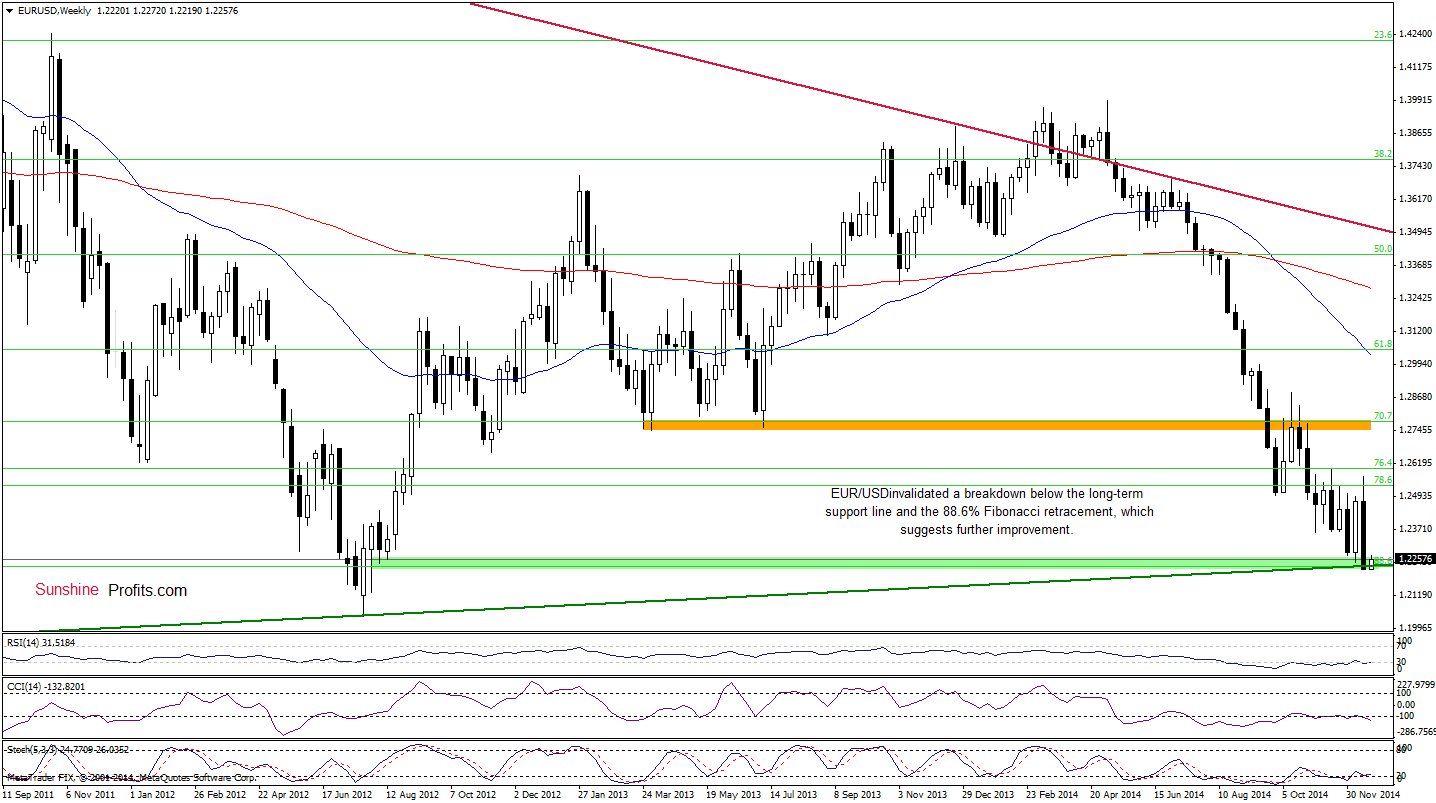Click the 1.36170 price axis label
The width and height of the screenshot is (1436, 803).
(1415, 199)
